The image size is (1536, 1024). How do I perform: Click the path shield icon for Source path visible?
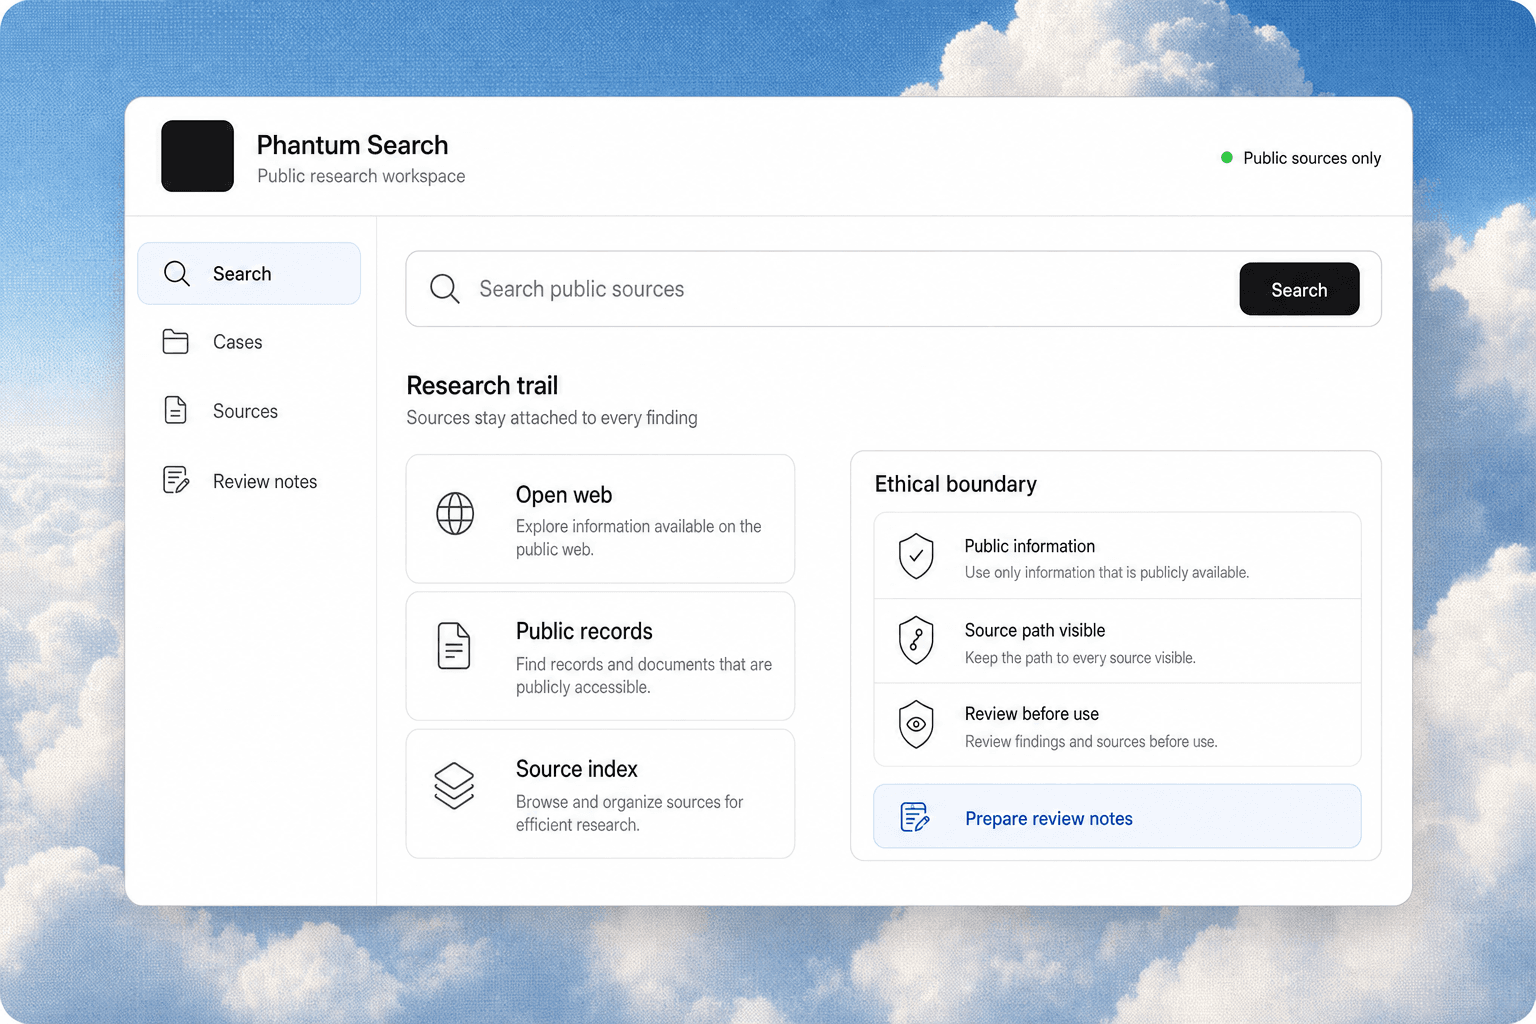click(916, 640)
